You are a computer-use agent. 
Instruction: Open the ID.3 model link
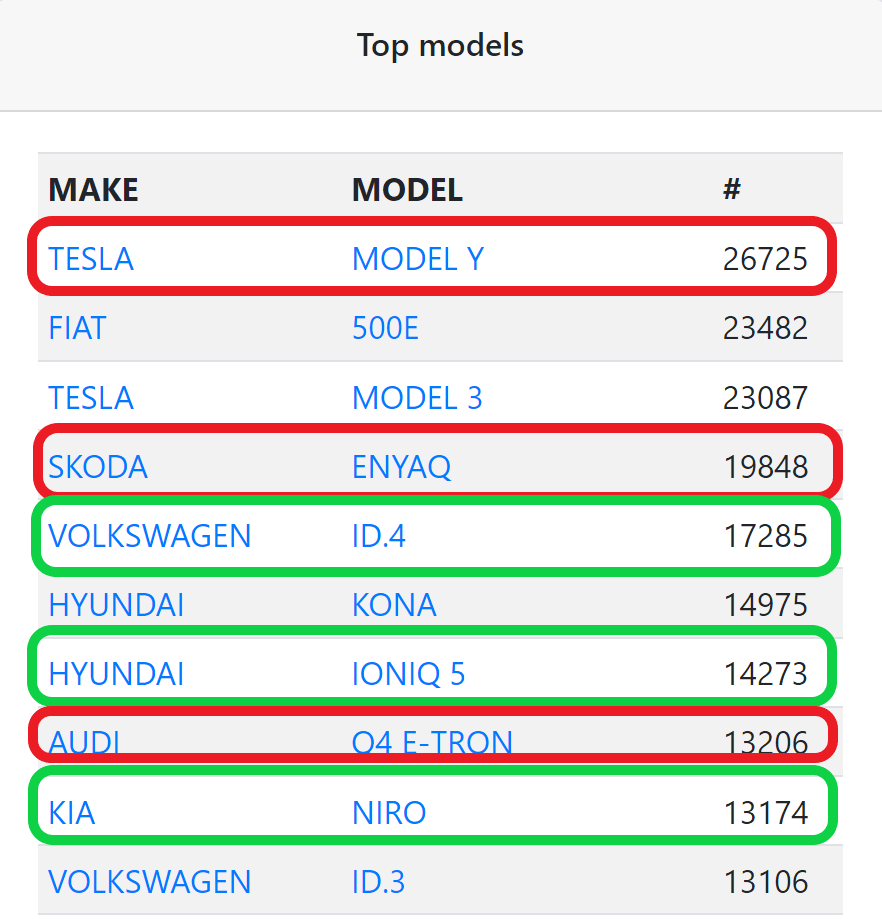(379, 882)
